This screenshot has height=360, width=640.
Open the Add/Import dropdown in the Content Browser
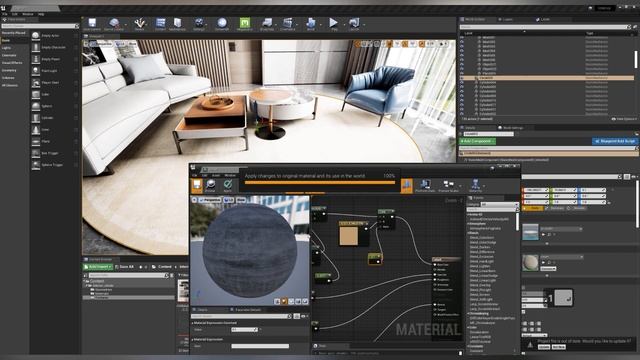(98, 267)
